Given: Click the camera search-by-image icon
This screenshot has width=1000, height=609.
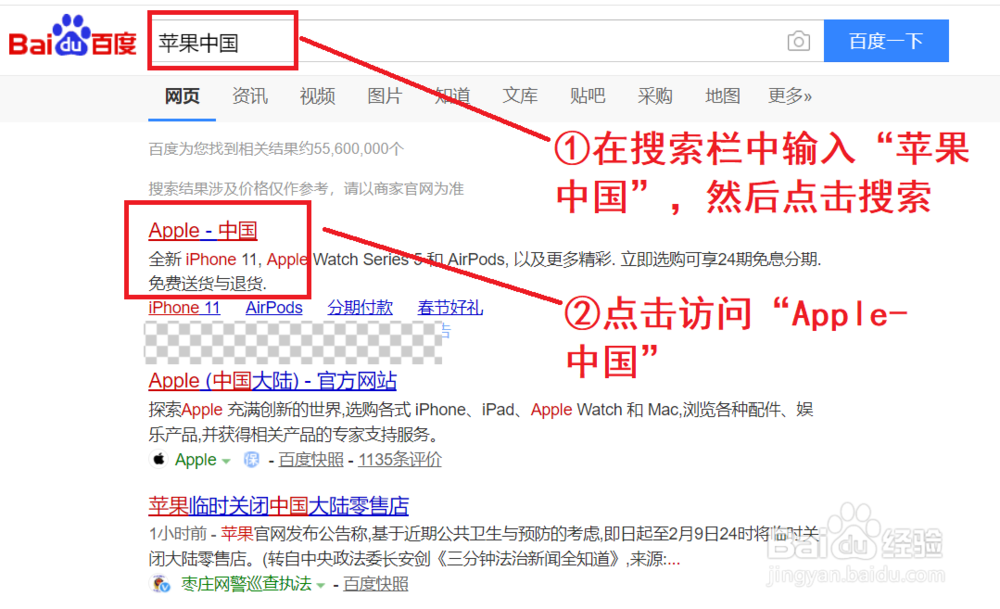Looking at the screenshot, I should click(x=798, y=41).
